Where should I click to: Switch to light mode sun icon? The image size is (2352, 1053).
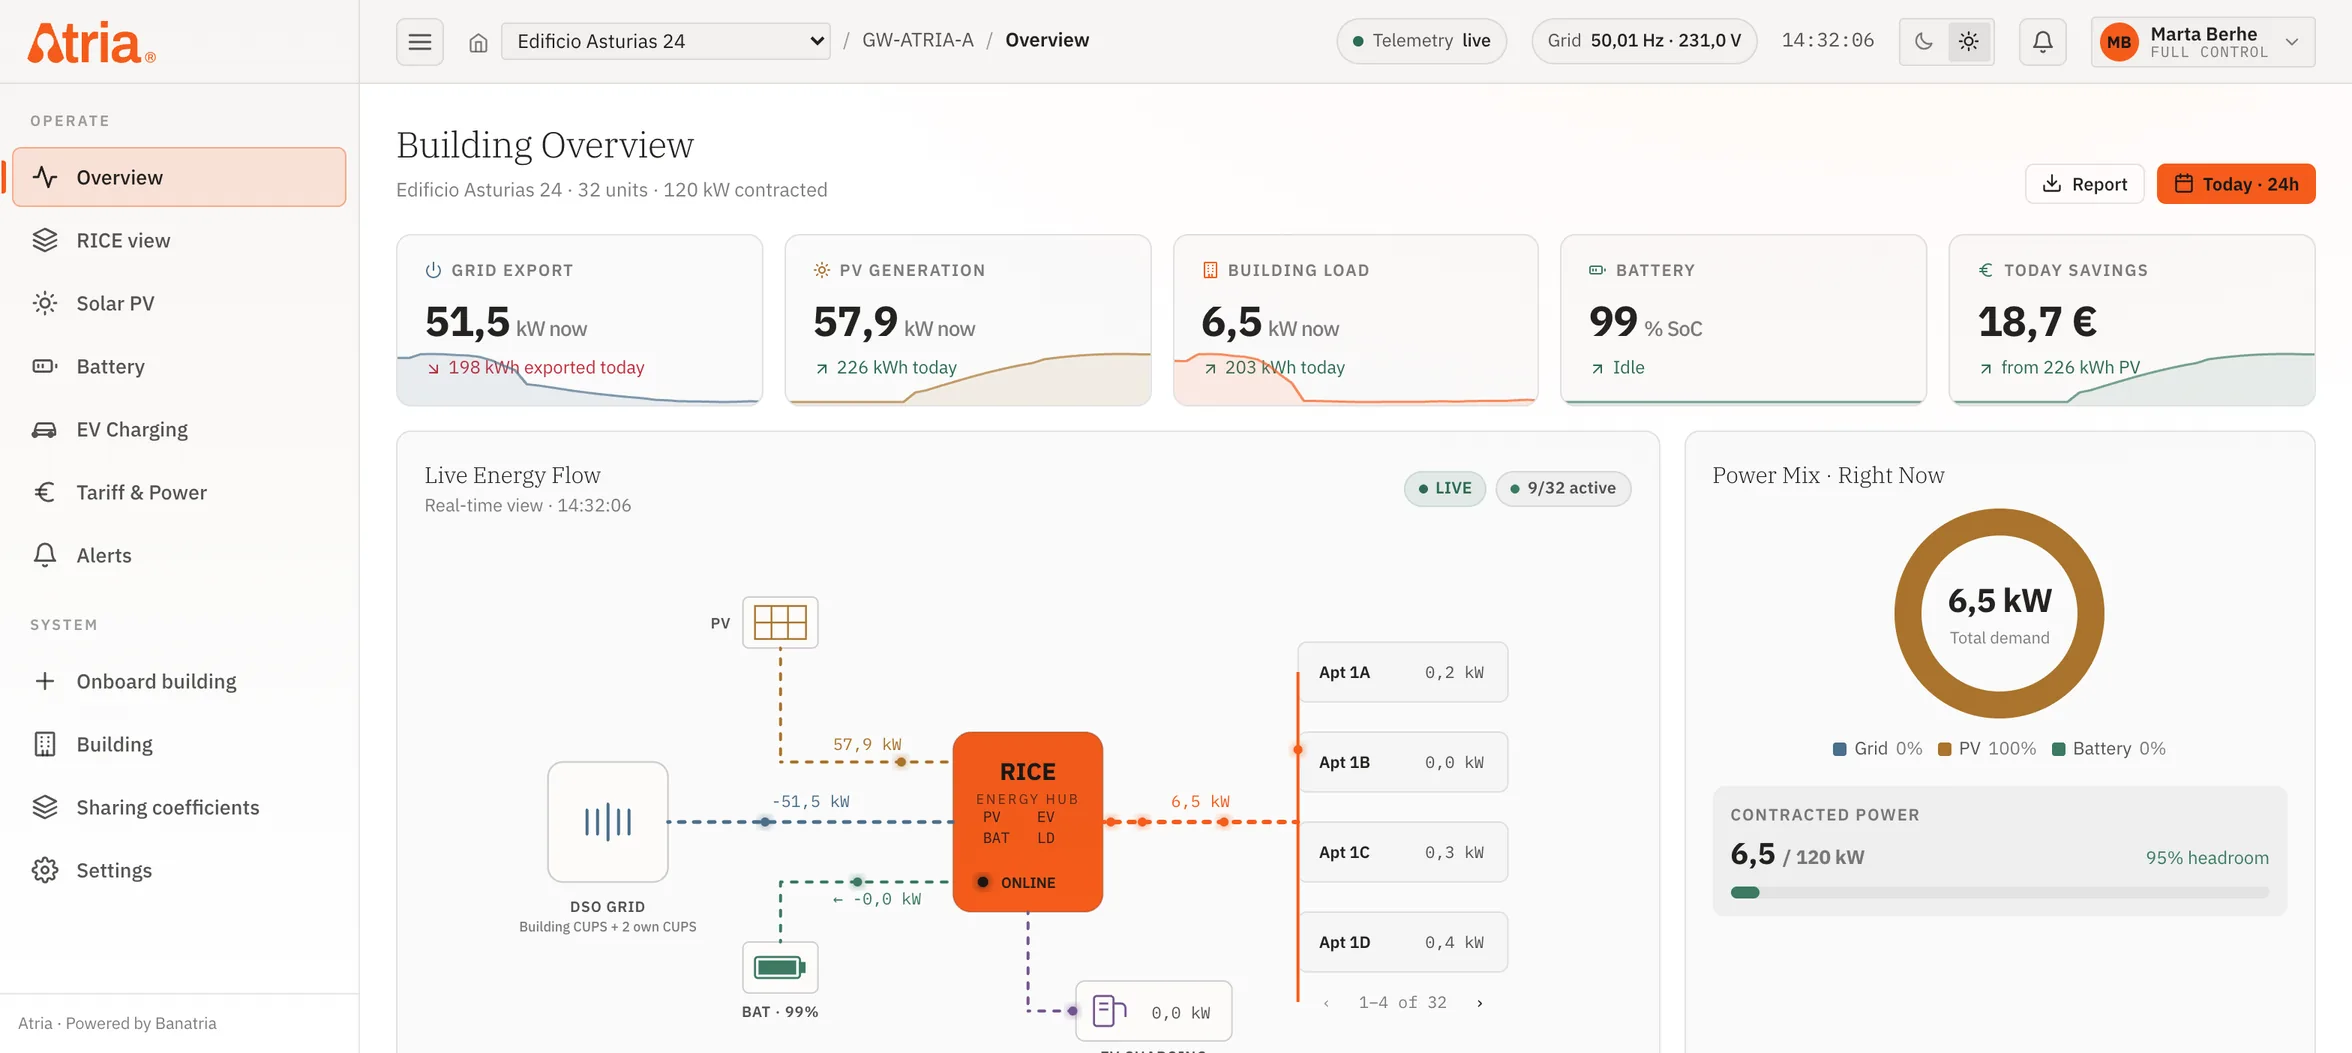point(1968,42)
